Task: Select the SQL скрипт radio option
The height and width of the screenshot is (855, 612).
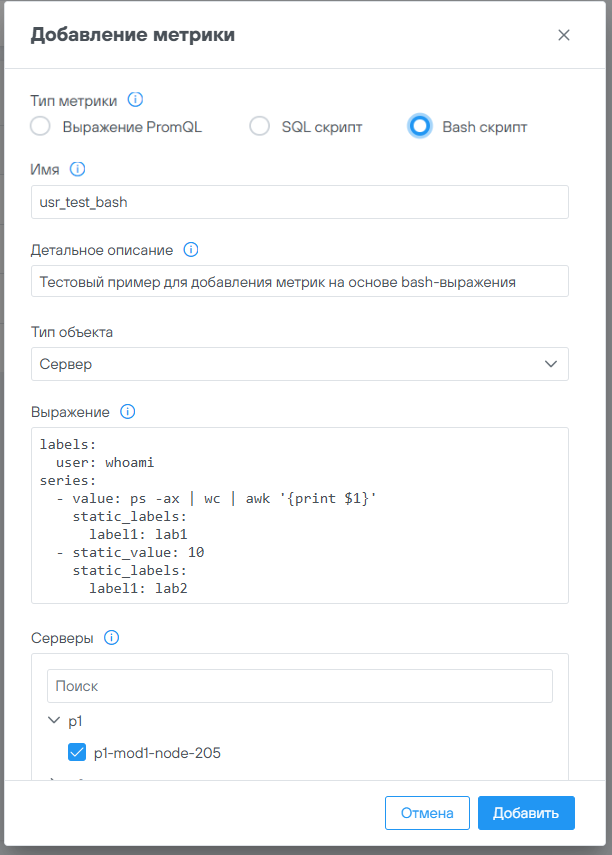Action: [x=260, y=127]
